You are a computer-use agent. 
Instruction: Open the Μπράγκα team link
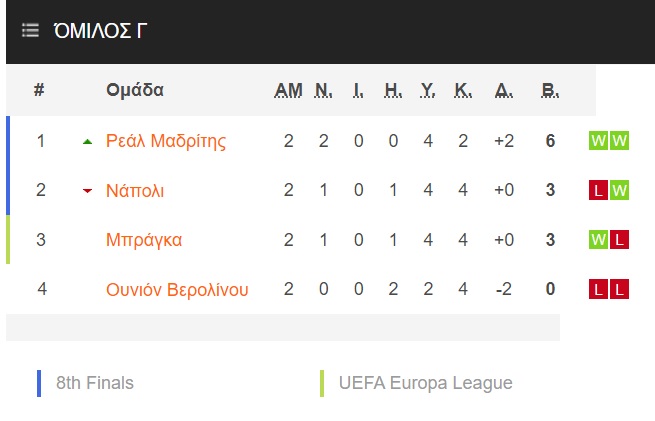[144, 240]
